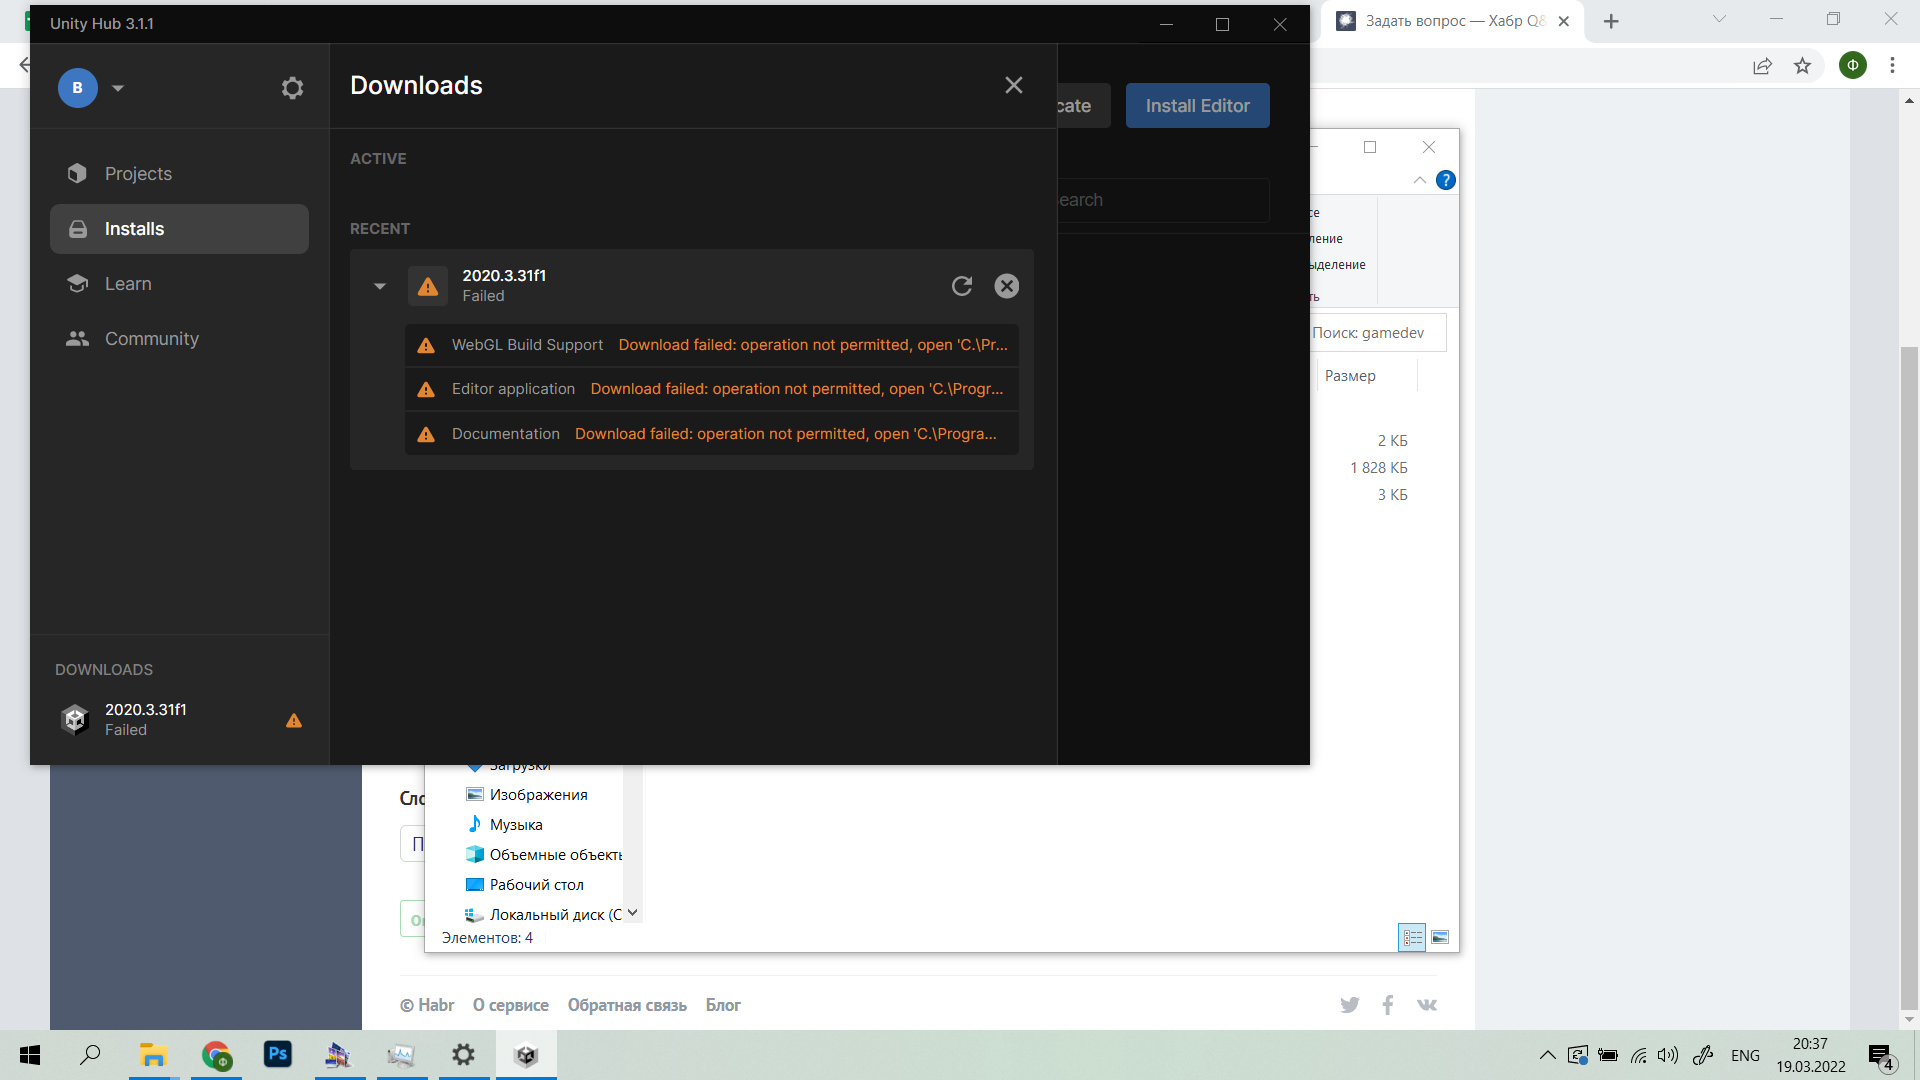This screenshot has width=1920, height=1080.
Task: Cancel the failed 2020.3.31f1 download
Action: pos(1007,286)
